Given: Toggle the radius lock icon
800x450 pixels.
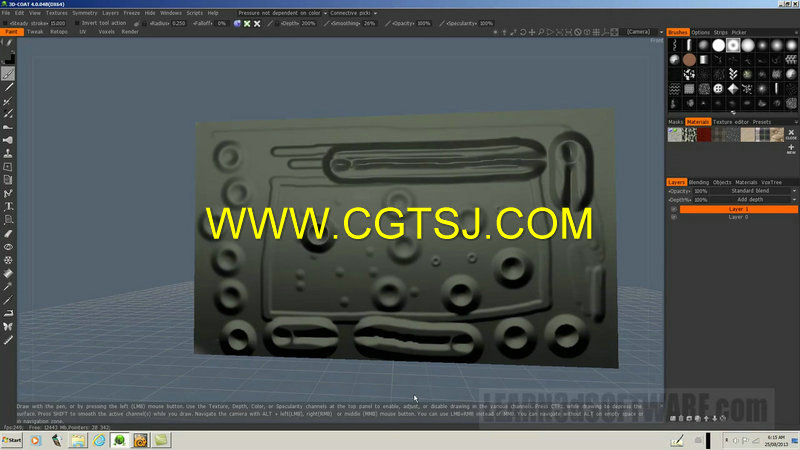Looking at the screenshot, I should pyautogui.click(x=144, y=23).
